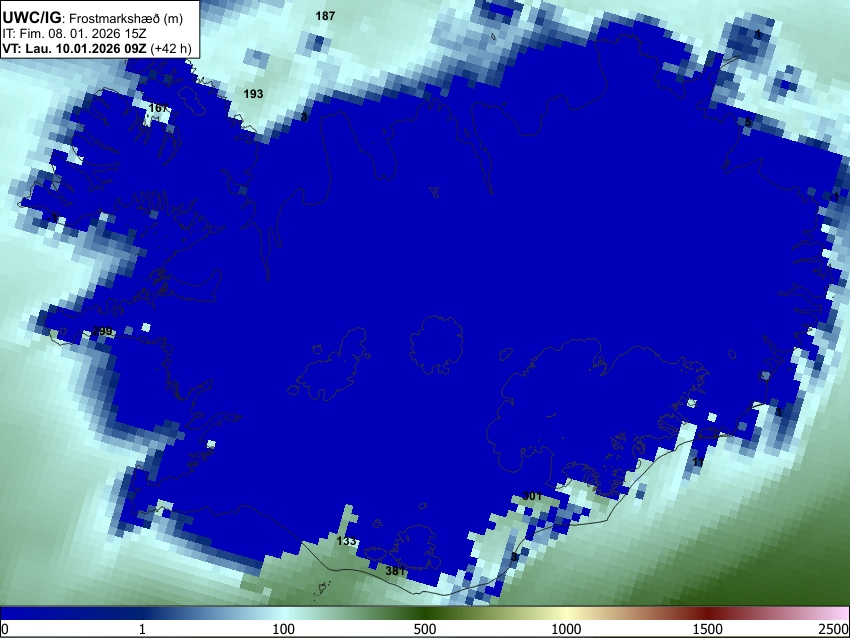The height and width of the screenshot is (638, 850).
Task: Click the map value 301
Action: pyautogui.click(x=532, y=496)
